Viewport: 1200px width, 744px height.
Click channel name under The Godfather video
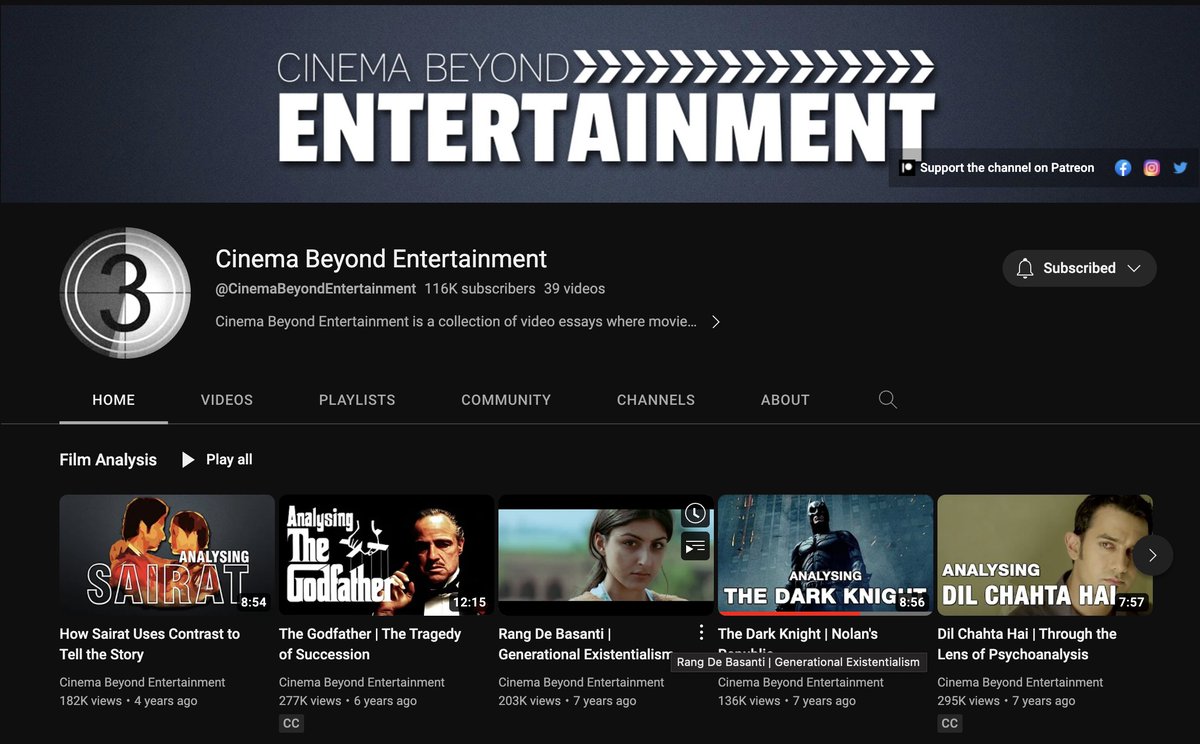click(362, 682)
